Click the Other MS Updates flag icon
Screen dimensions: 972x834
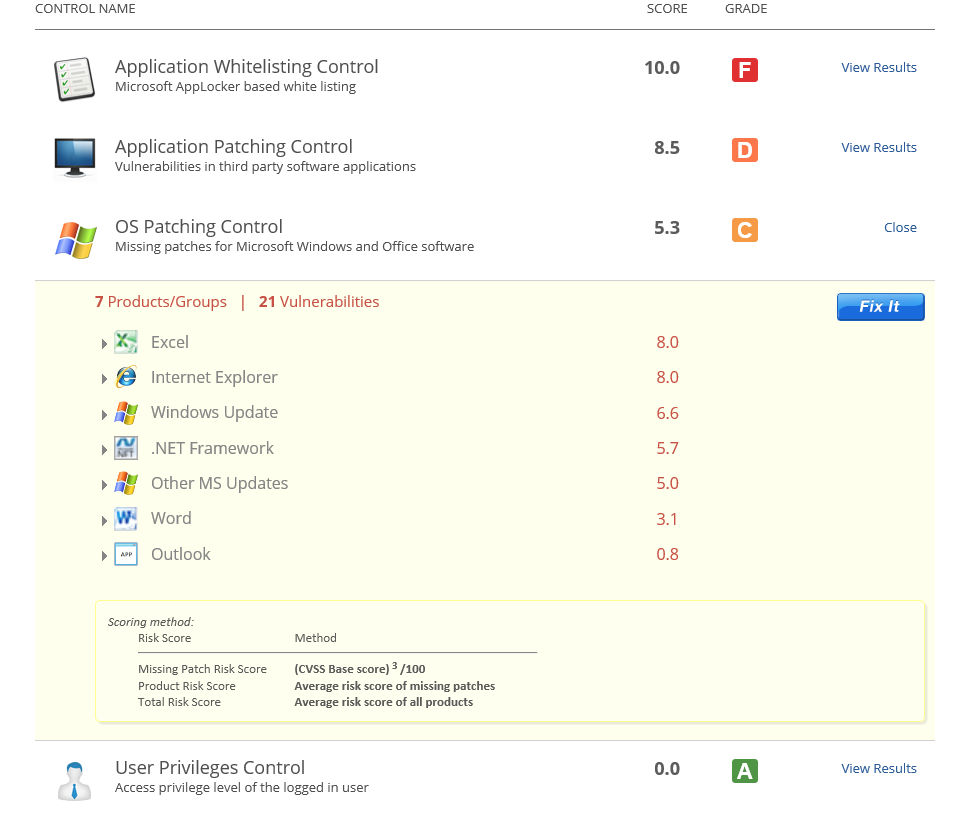click(126, 483)
